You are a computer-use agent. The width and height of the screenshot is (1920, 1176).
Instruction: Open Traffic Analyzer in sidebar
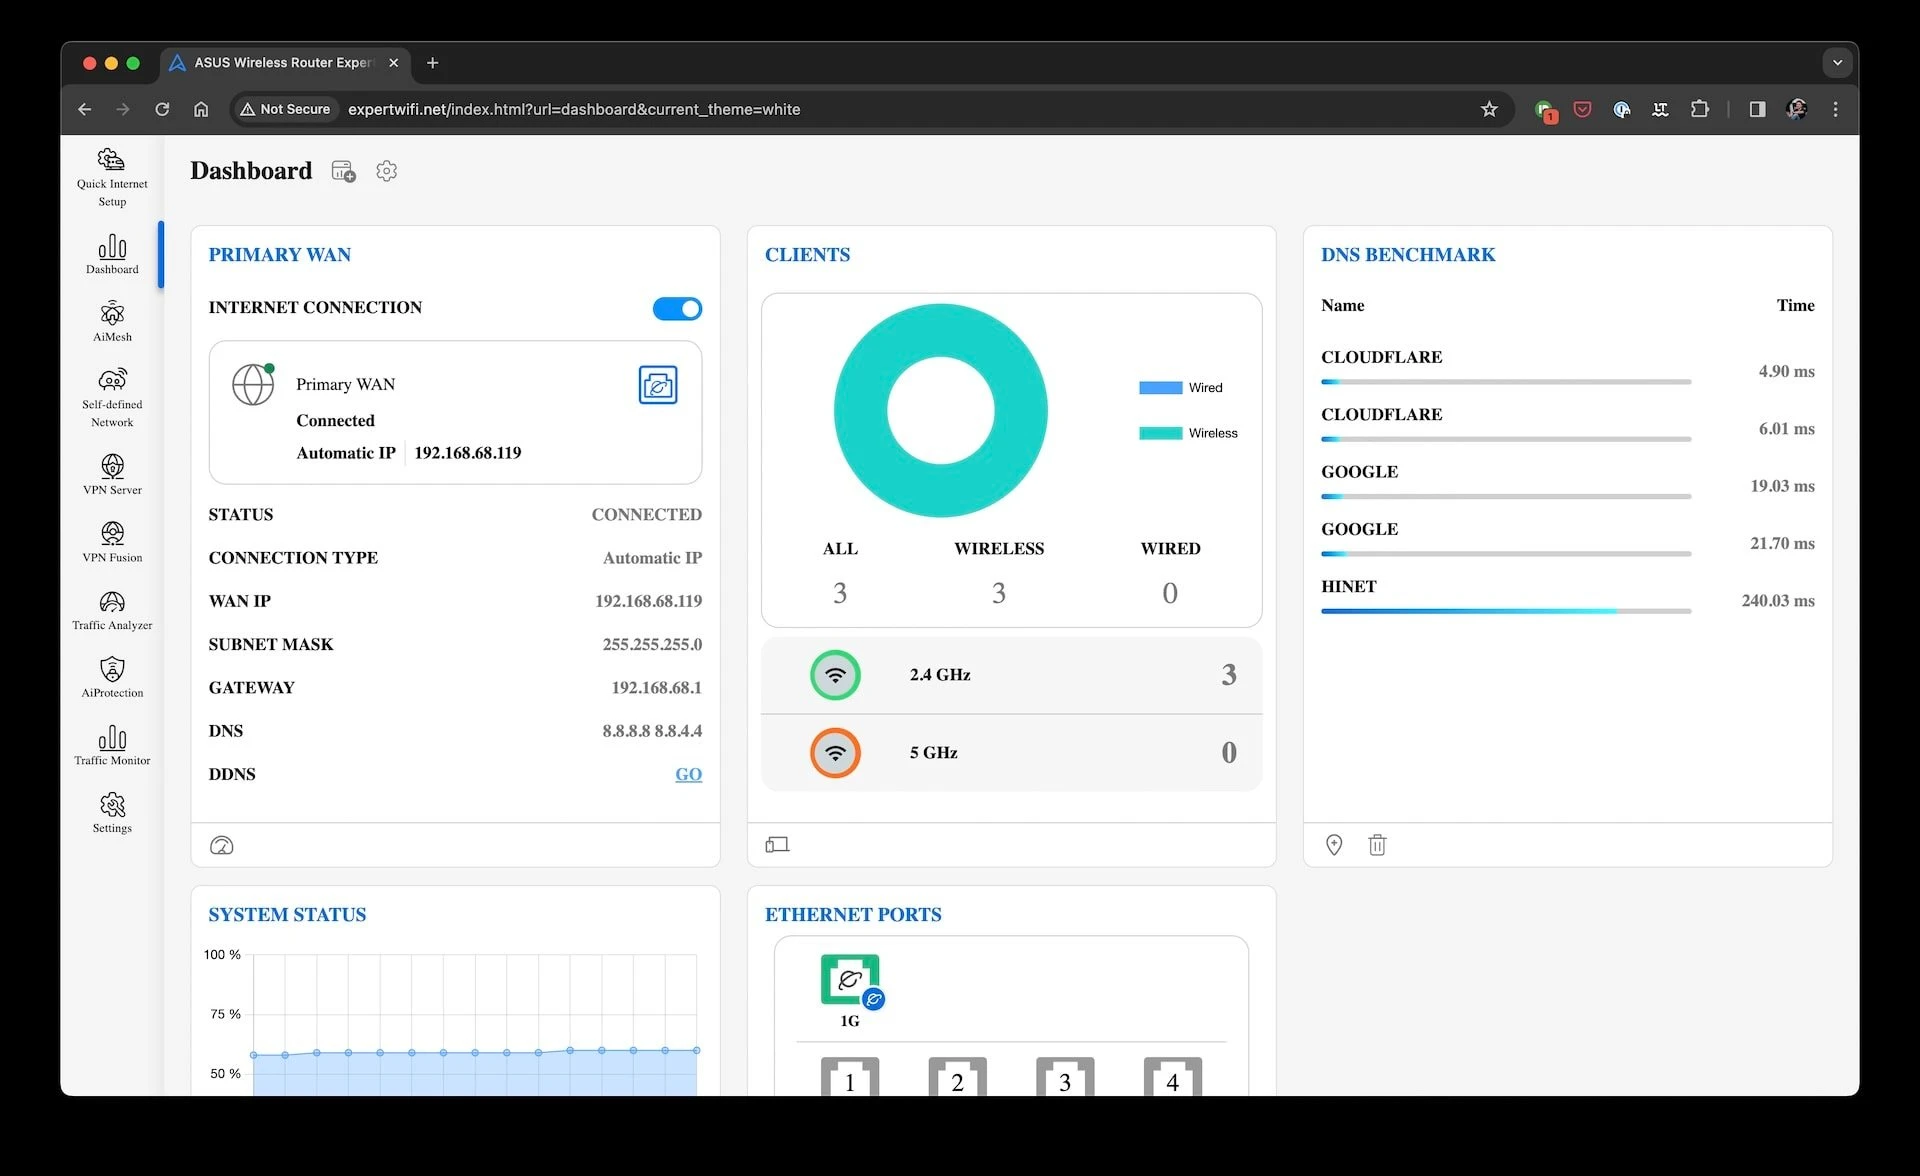tap(112, 611)
